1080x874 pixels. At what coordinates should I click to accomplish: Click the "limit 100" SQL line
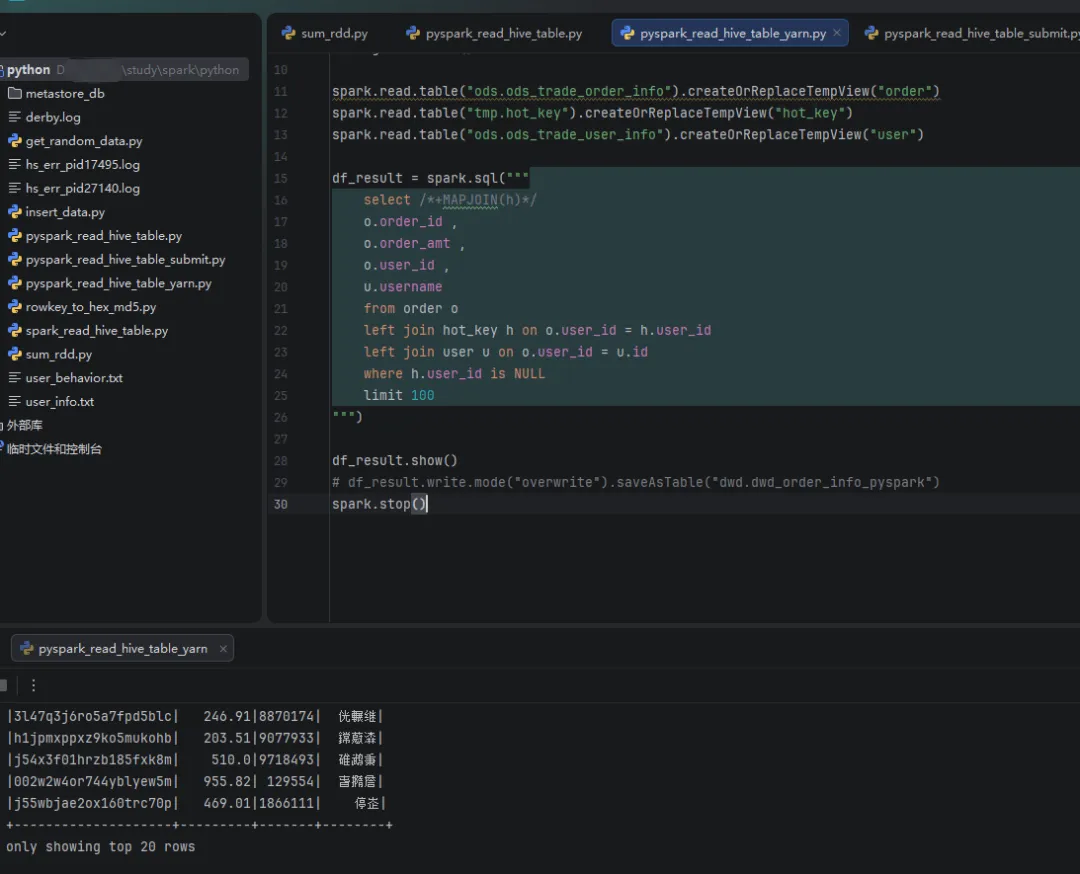tap(399, 395)
